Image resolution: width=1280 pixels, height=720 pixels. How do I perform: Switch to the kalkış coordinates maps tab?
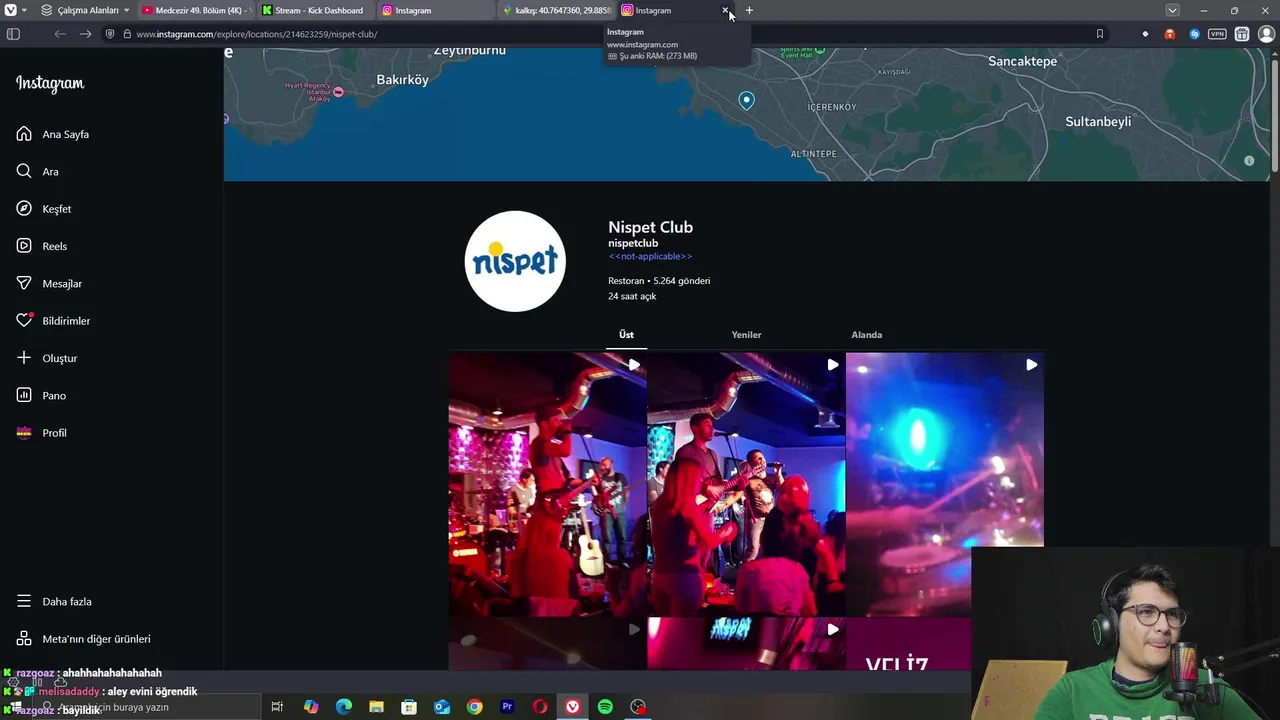tap(556, 10)
